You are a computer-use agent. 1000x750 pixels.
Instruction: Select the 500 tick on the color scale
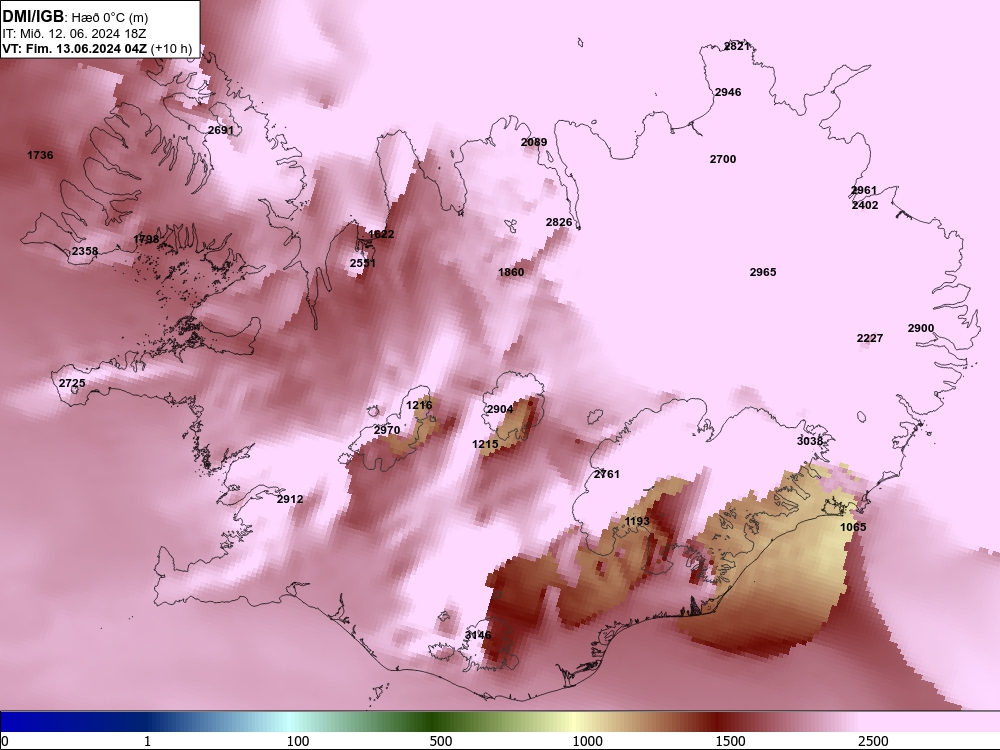[441, 741]
